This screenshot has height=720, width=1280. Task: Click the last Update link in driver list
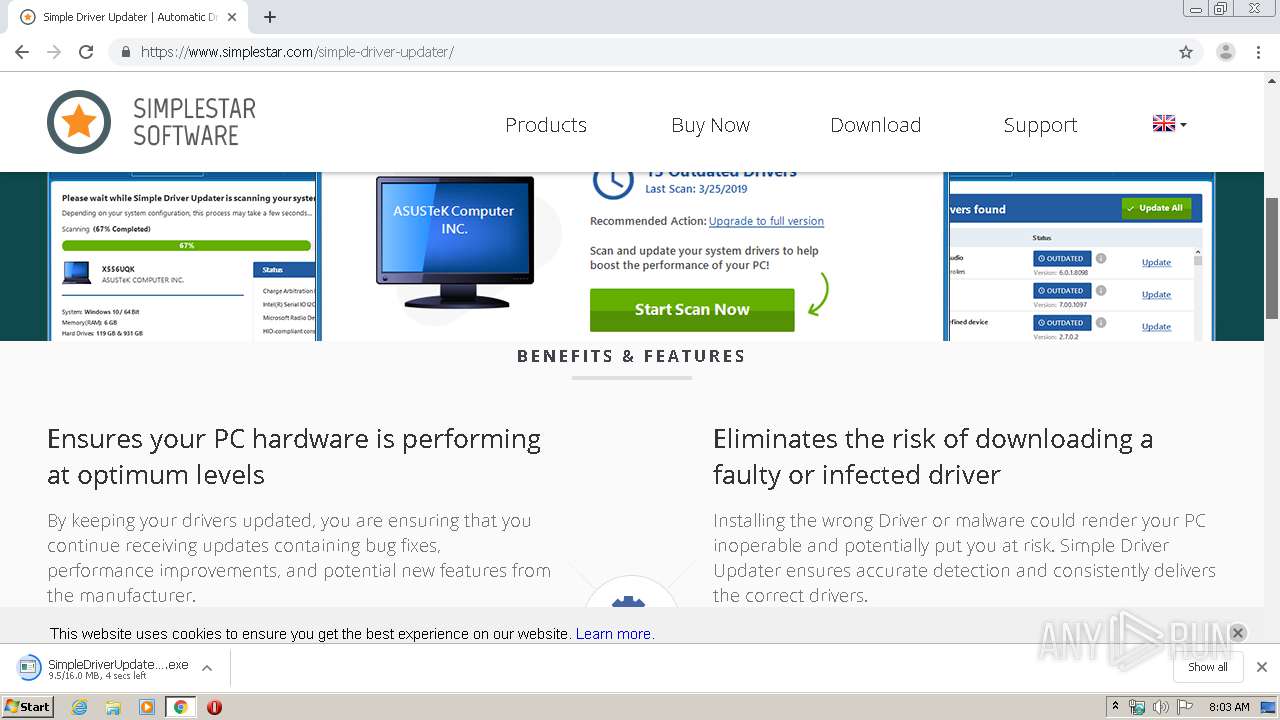click(x=1156, y=326)
